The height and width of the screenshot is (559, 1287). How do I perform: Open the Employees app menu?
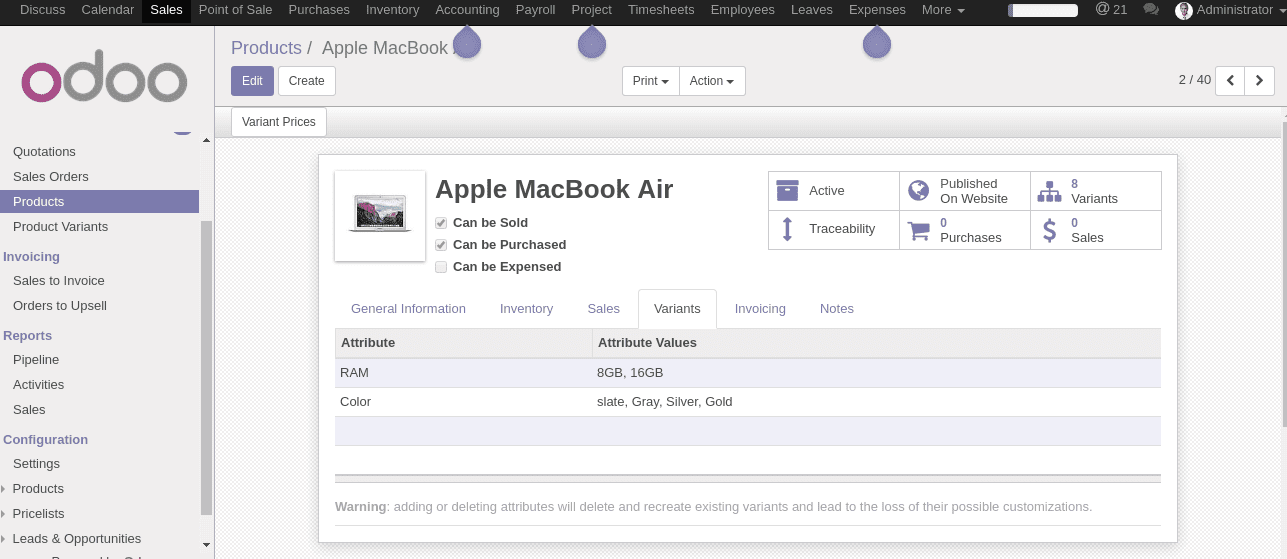(742, 10)
